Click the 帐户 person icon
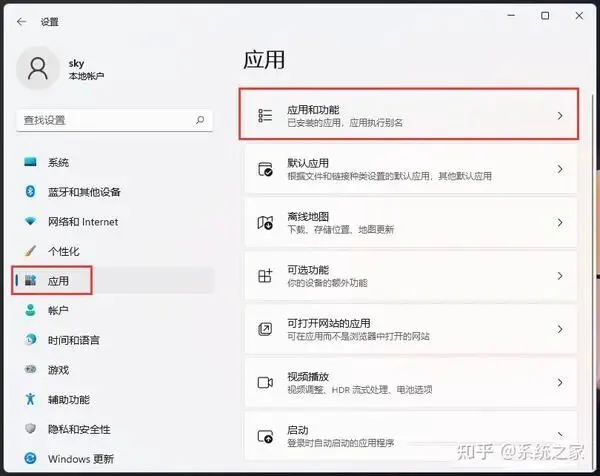This screenshot has width=600, height=476. [x=30, y=310]
